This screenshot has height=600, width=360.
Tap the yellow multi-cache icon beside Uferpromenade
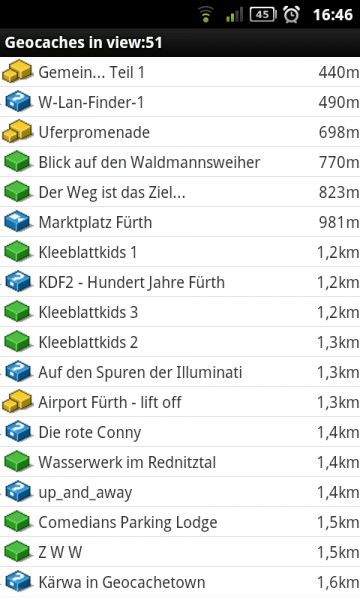click(x=17, y=132)
